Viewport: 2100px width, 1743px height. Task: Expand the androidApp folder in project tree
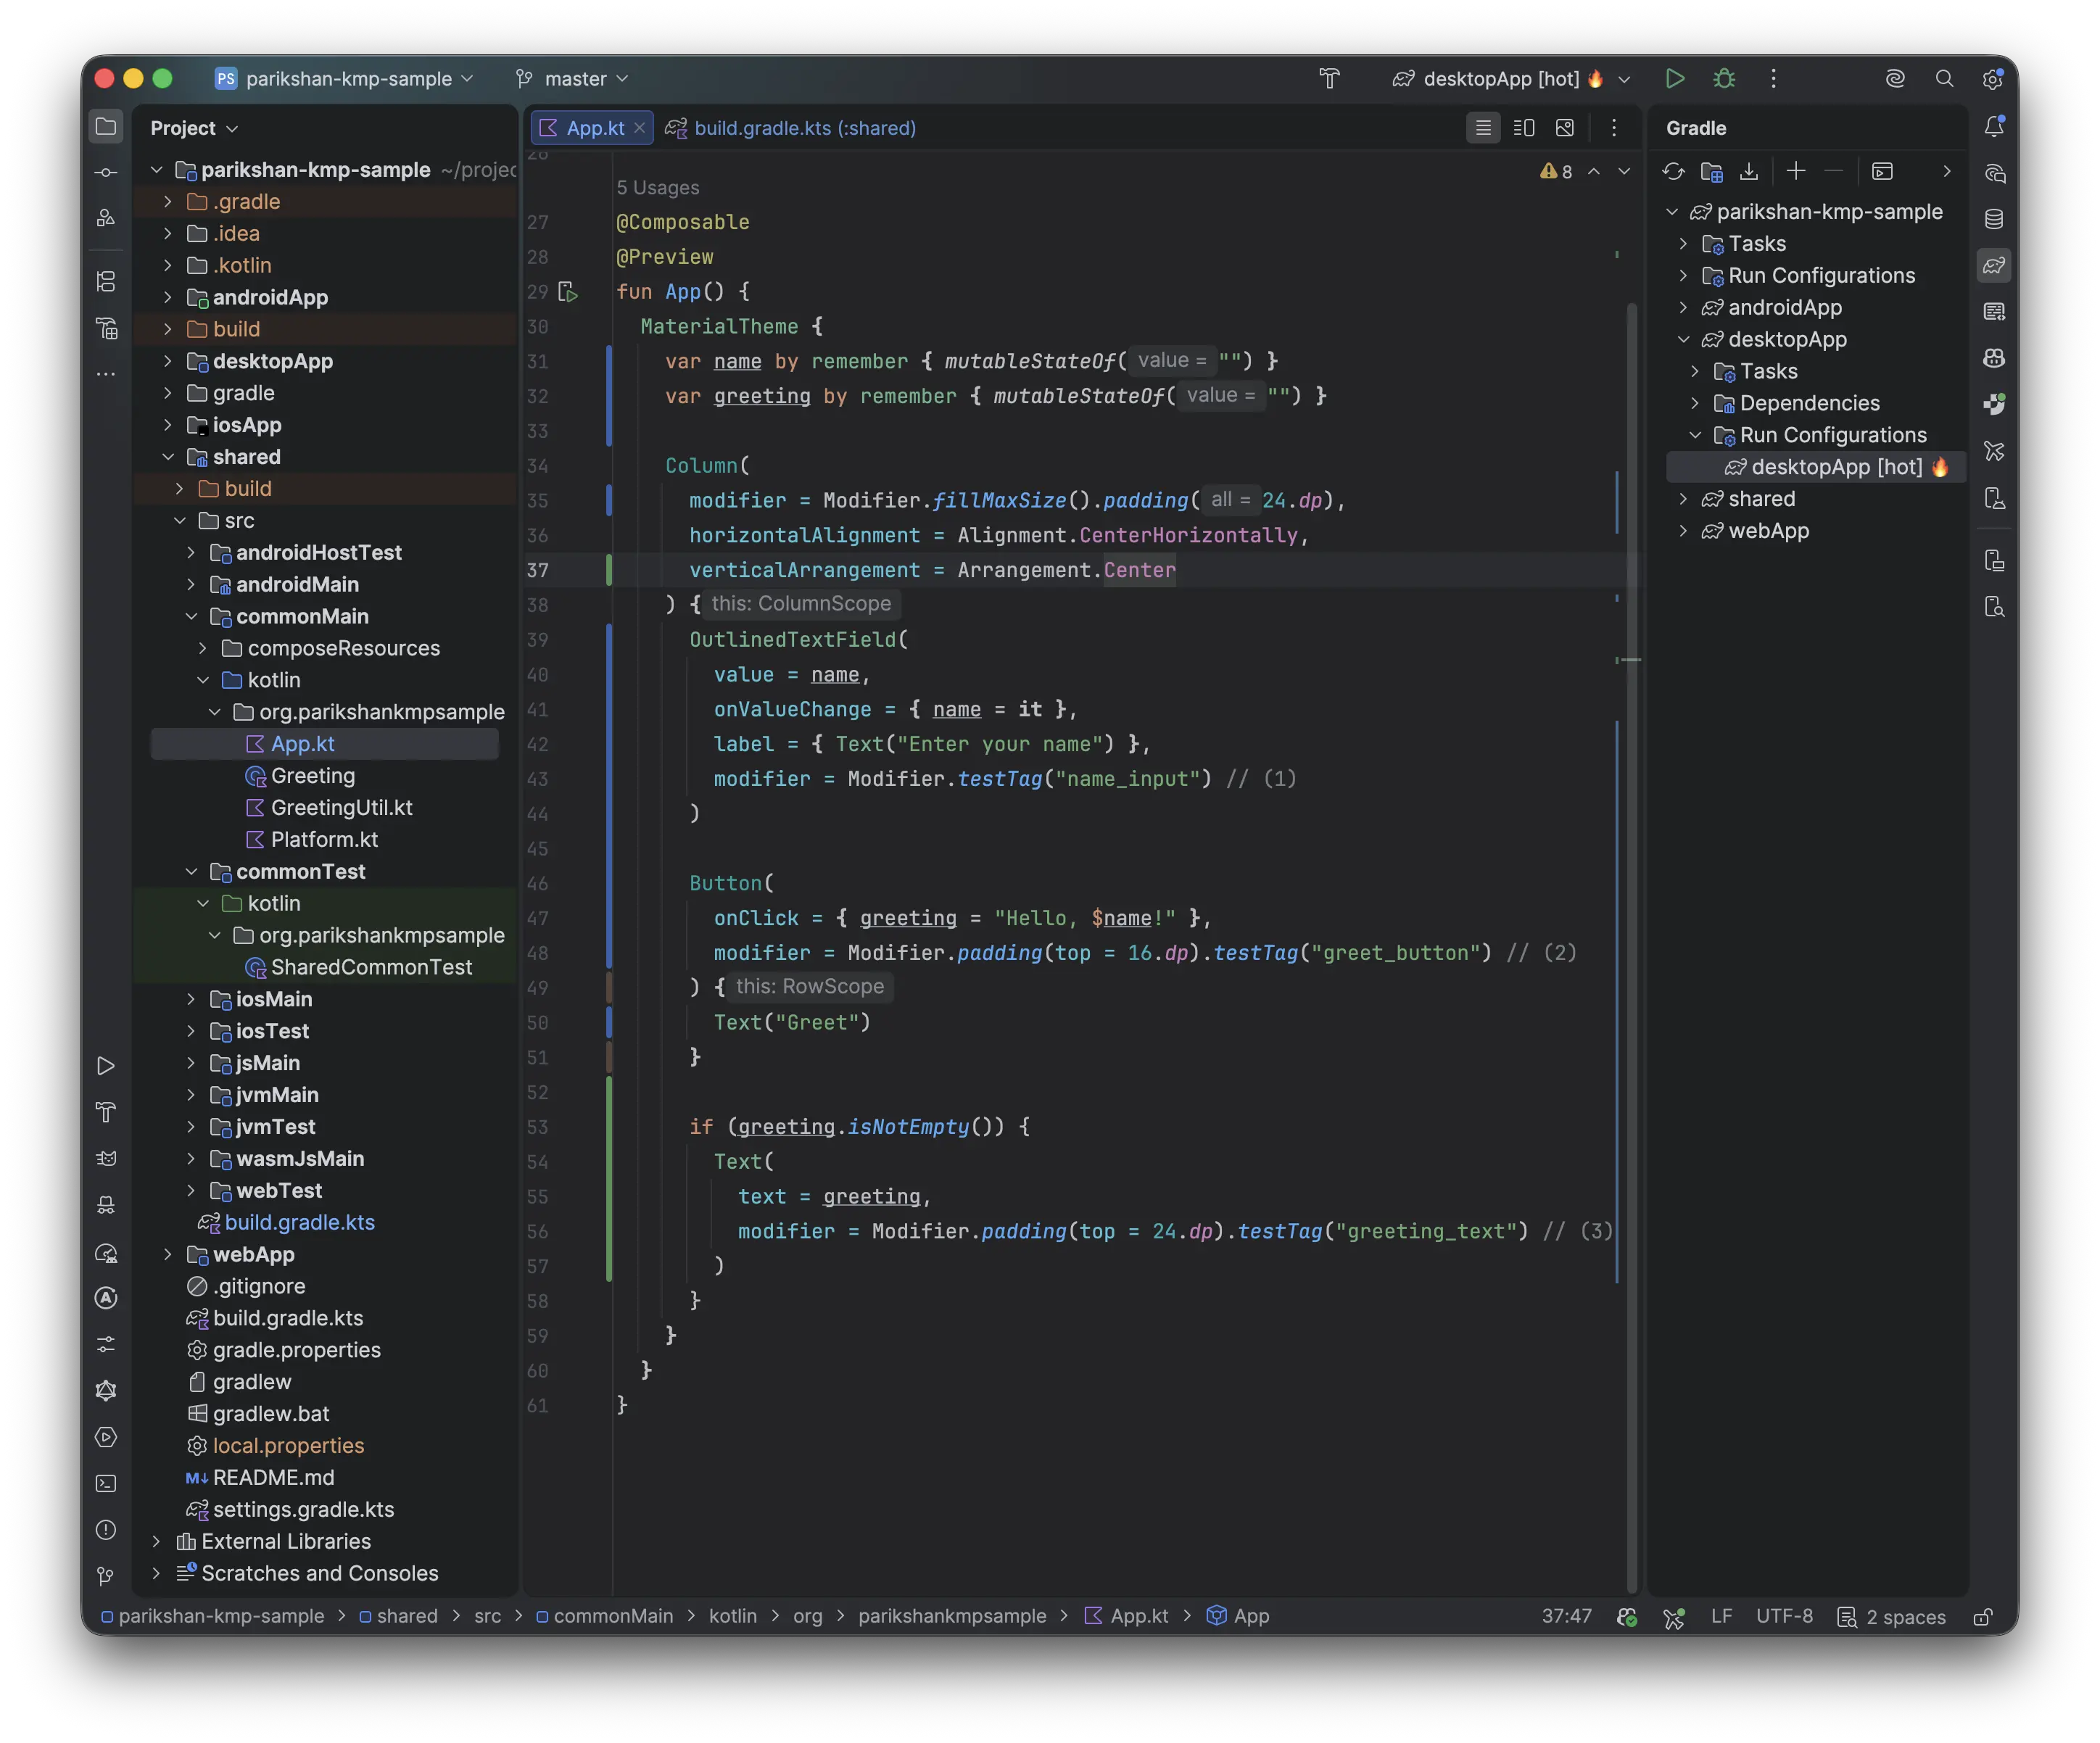coord(167,297)
